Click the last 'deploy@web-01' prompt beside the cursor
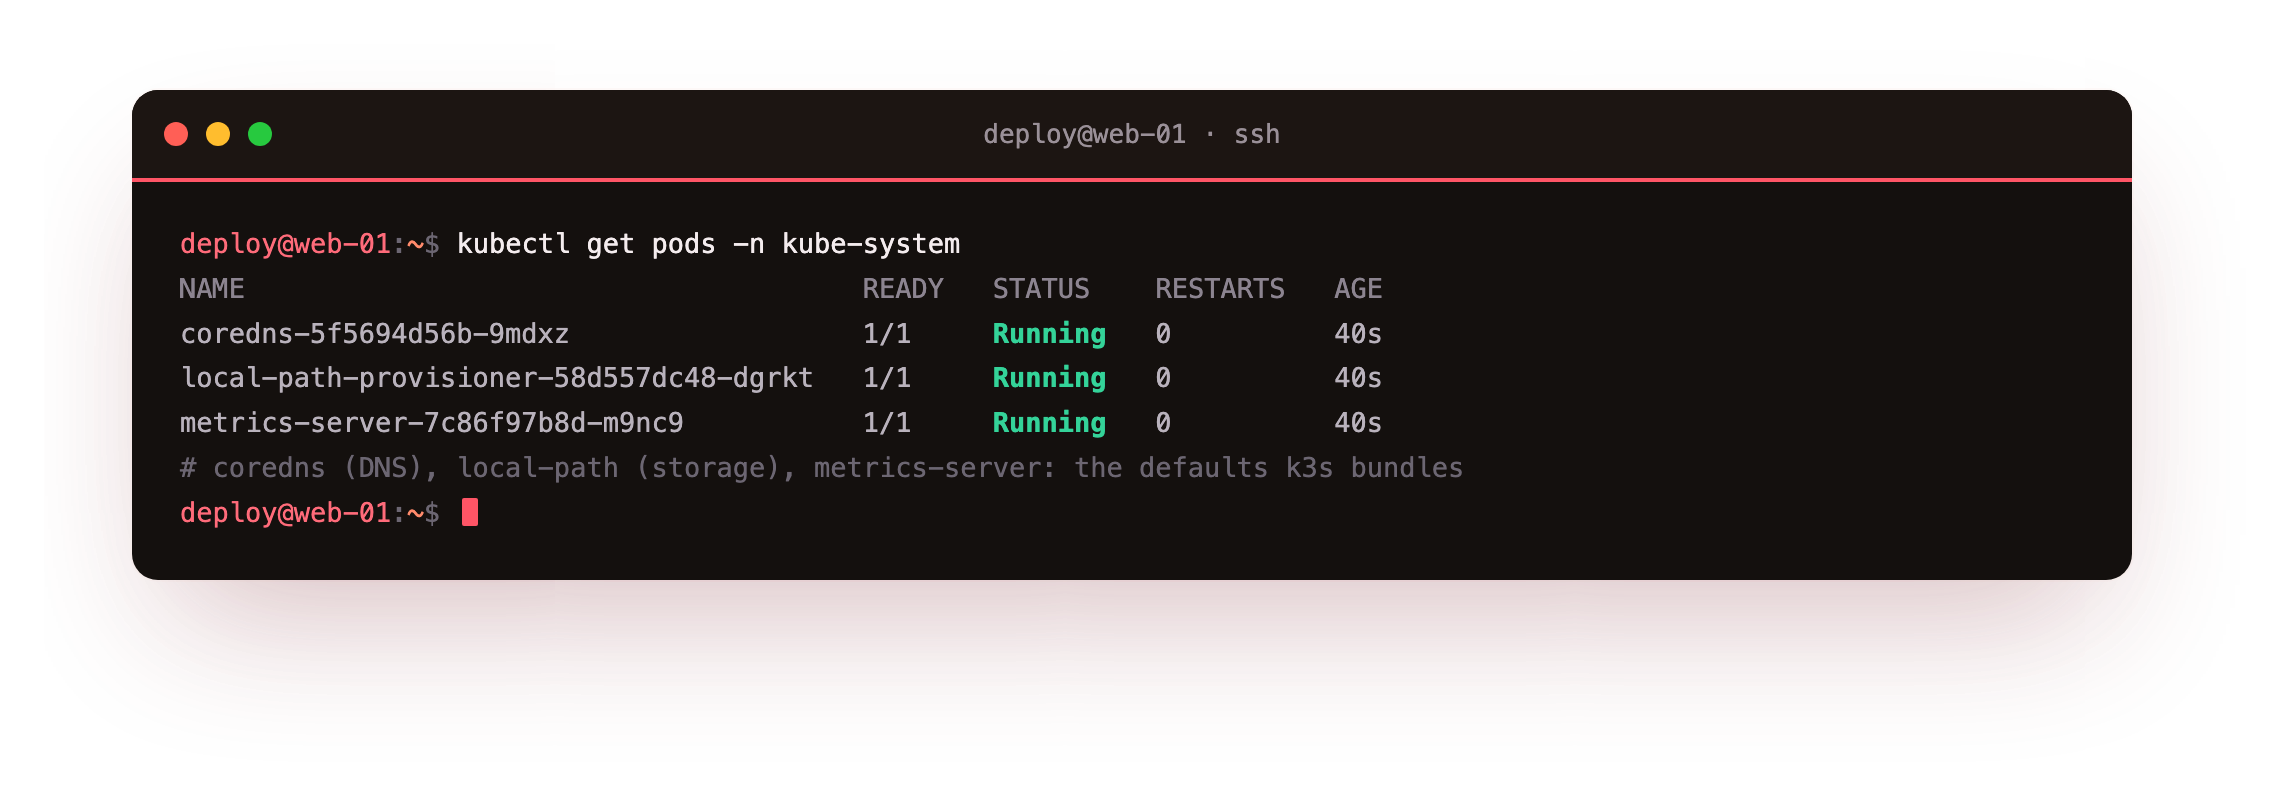This screenshot has width=2290, height=806. tap(285, 513)
